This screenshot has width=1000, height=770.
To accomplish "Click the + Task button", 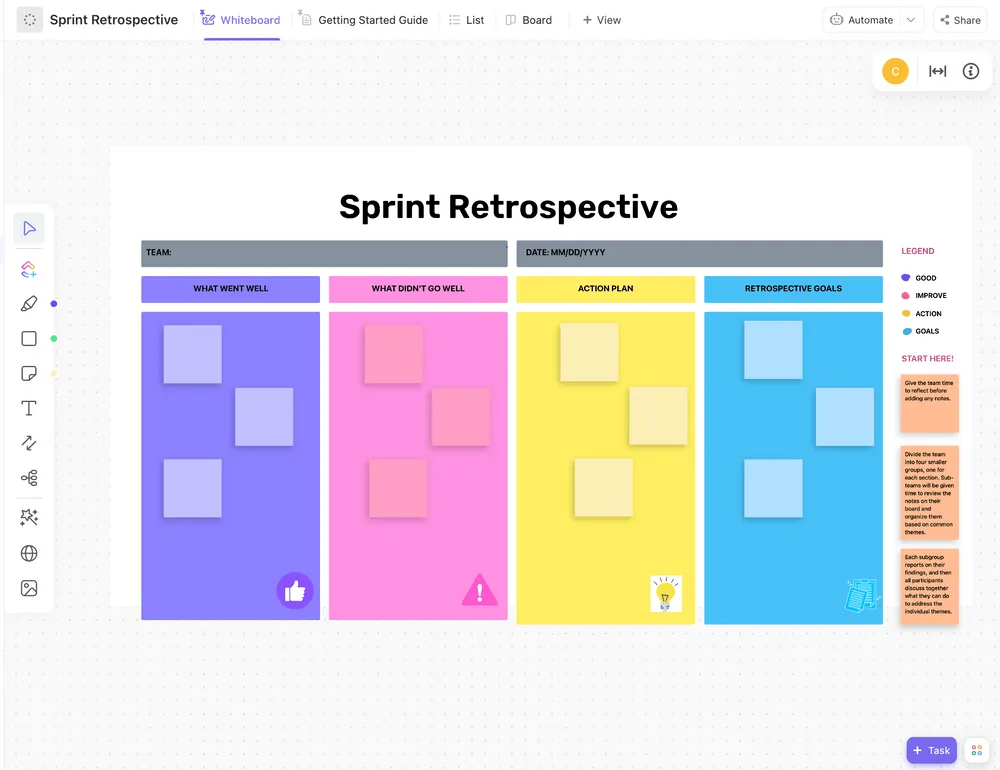I will tap(932, 750).
